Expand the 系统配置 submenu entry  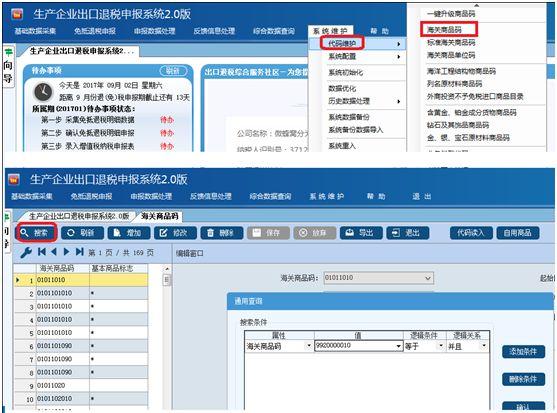point(357,56)
